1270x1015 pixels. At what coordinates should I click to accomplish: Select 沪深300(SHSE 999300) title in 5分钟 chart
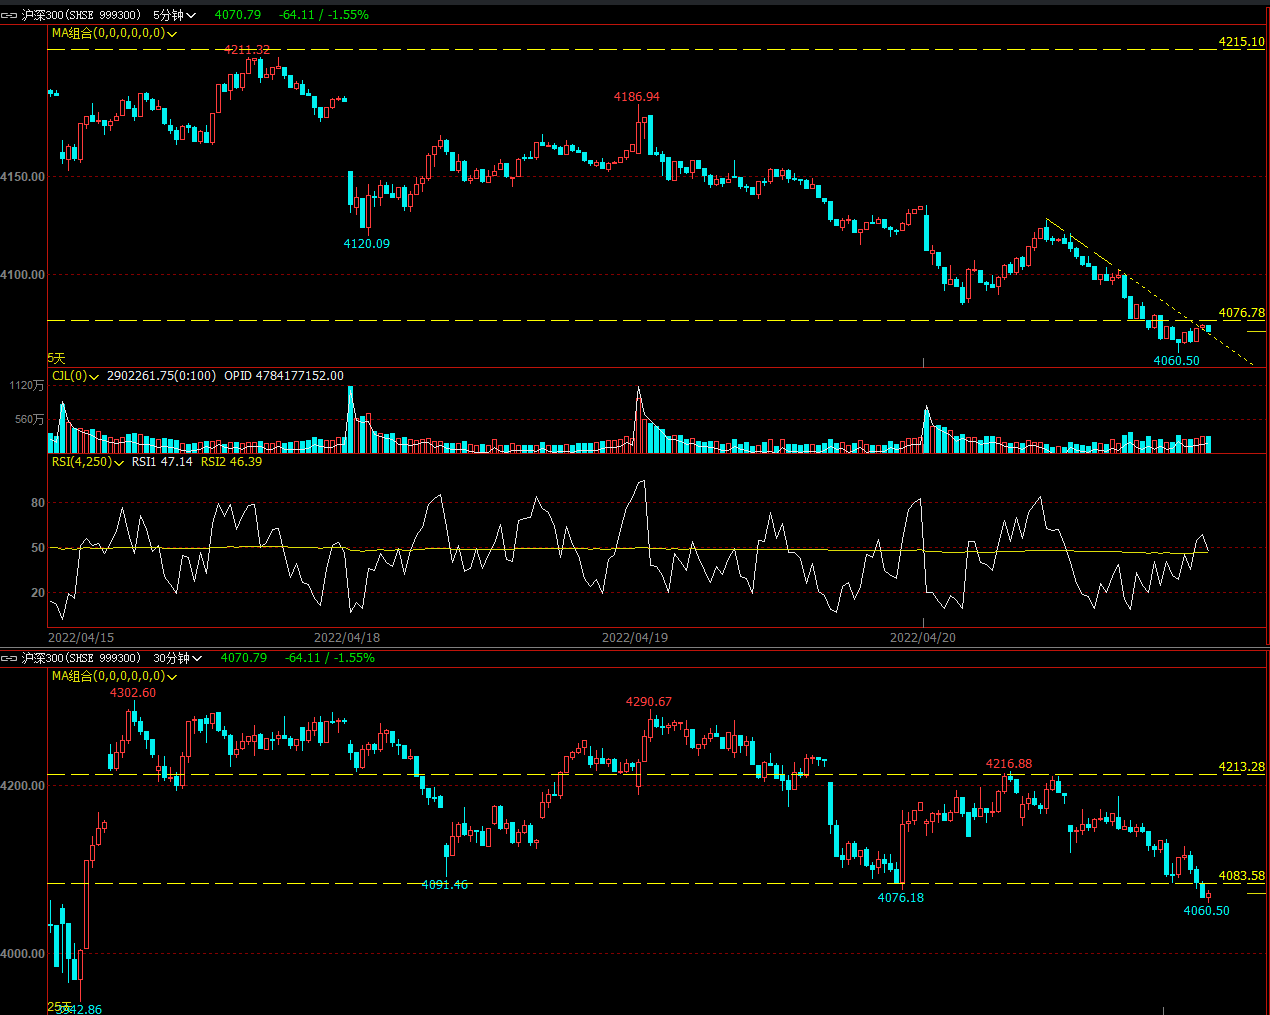coord(81,15)
